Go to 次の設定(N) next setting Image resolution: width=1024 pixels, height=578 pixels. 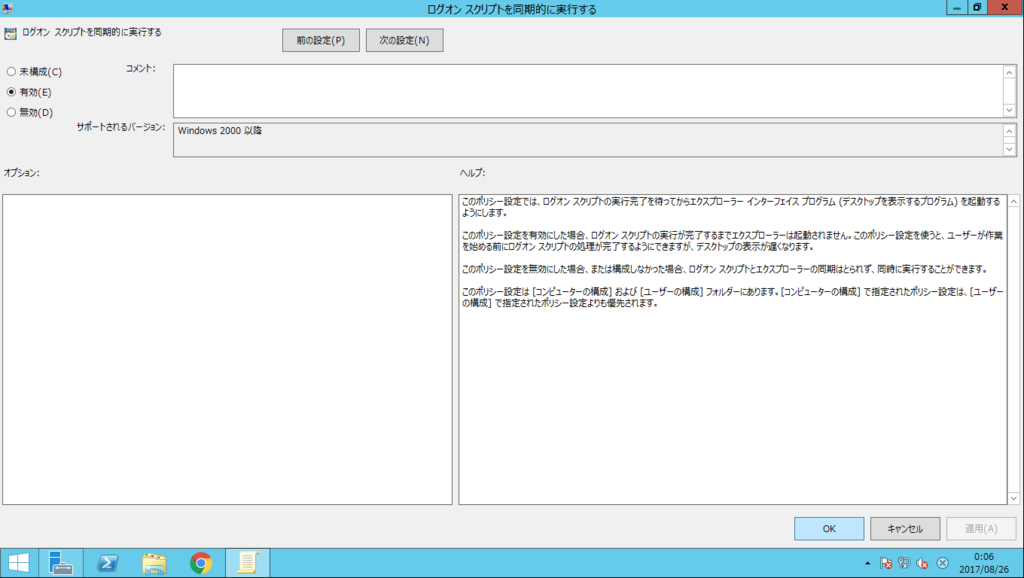click(x=404, y=40)
